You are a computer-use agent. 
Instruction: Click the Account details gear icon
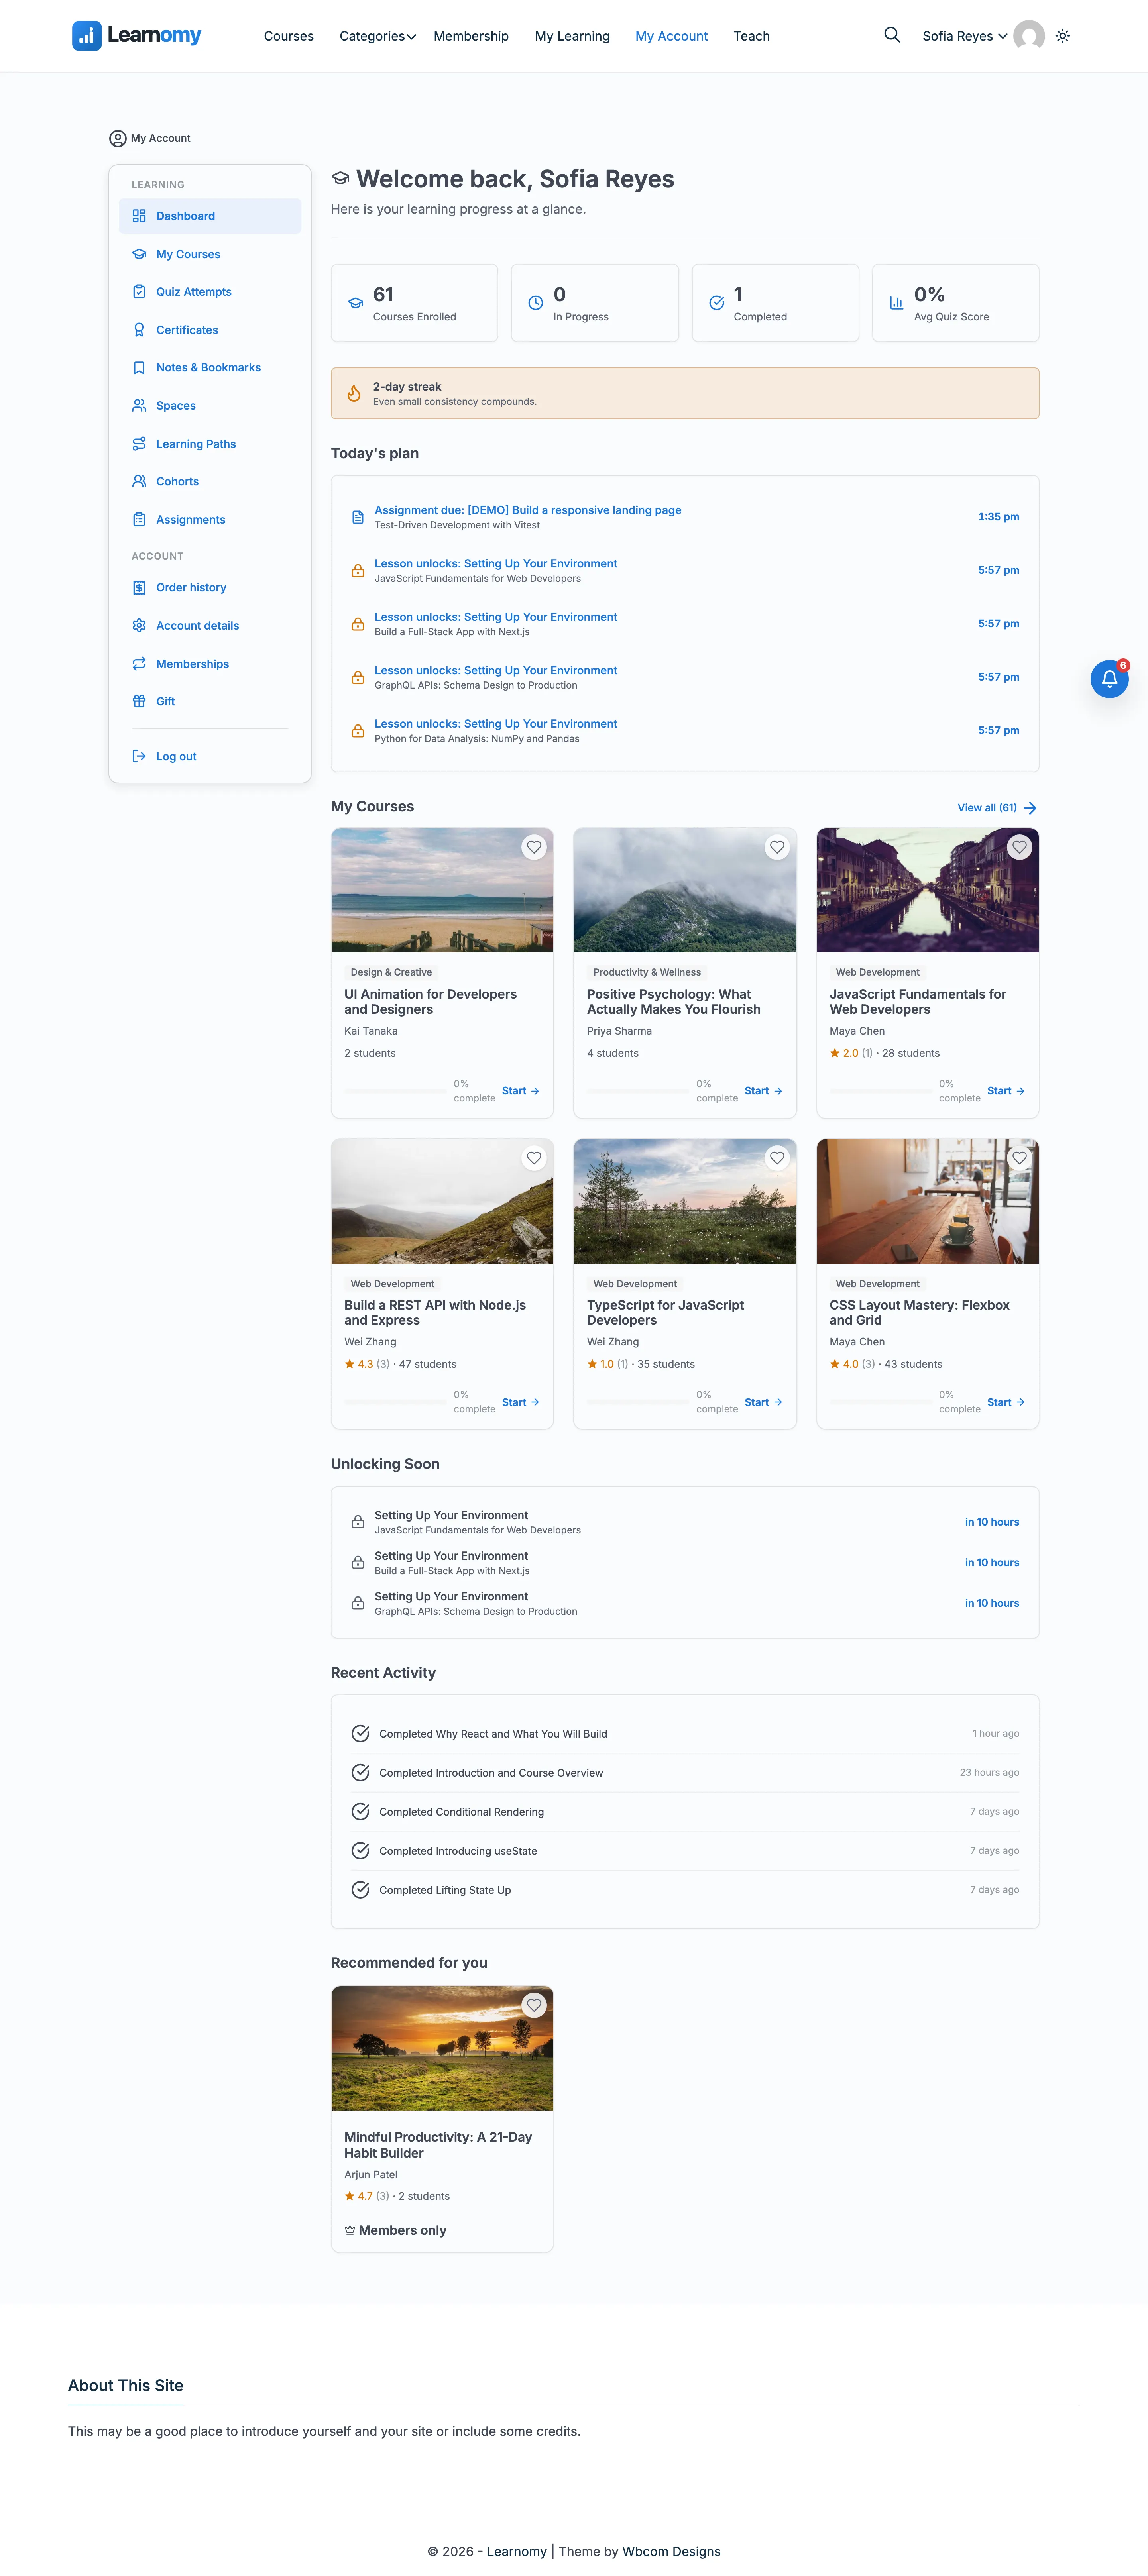pyautogui.click(x=139, y=626)
